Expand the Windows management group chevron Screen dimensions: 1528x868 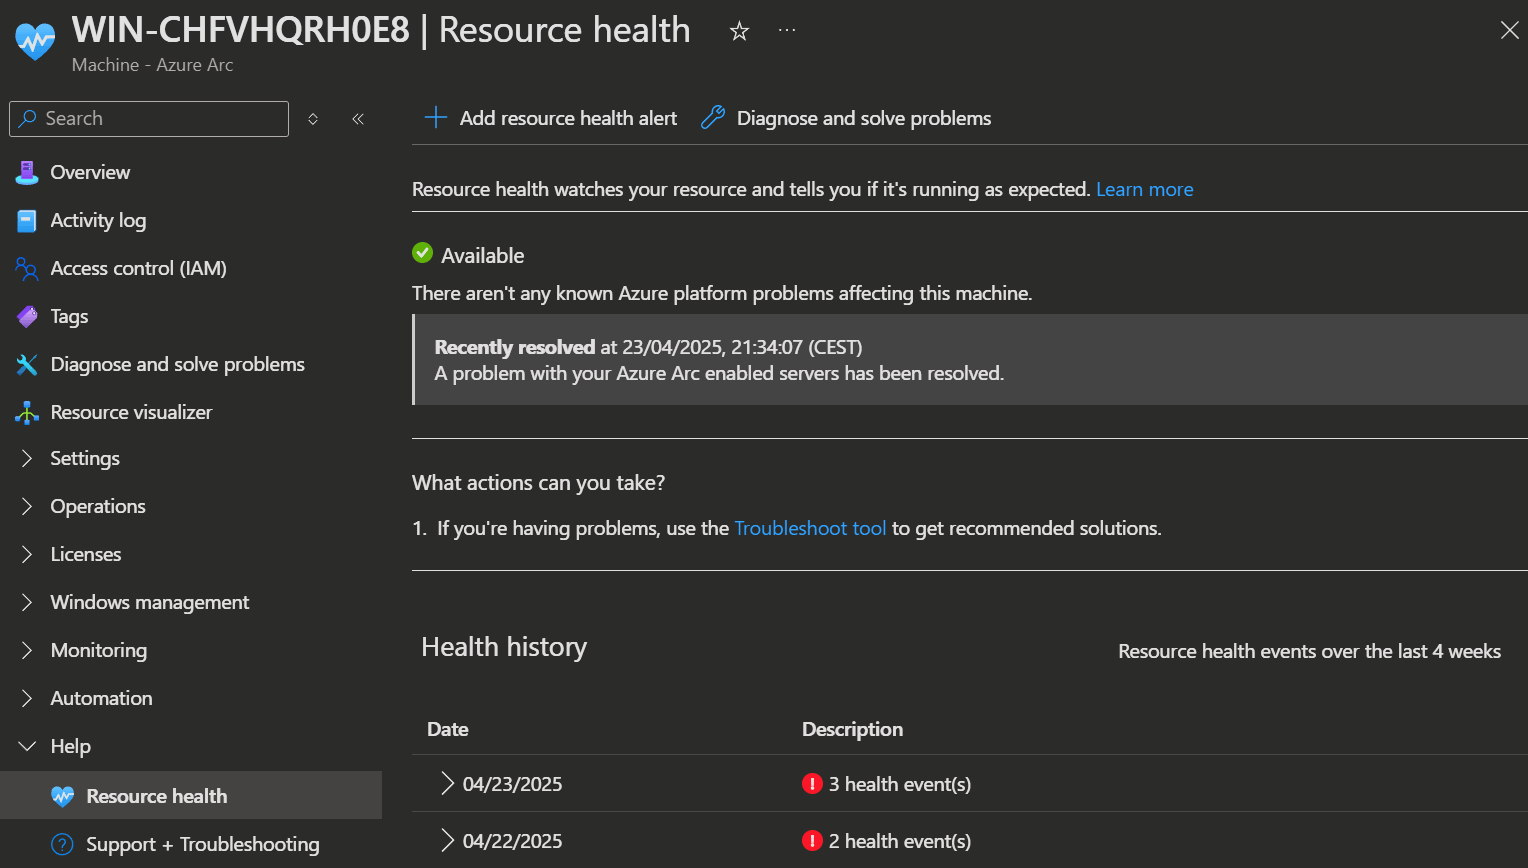[27, 602]
